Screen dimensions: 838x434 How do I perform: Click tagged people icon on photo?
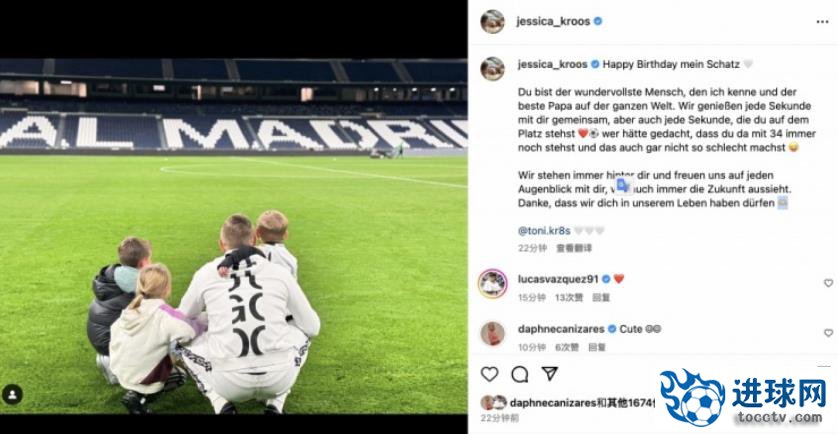click(x=12, y=395)
